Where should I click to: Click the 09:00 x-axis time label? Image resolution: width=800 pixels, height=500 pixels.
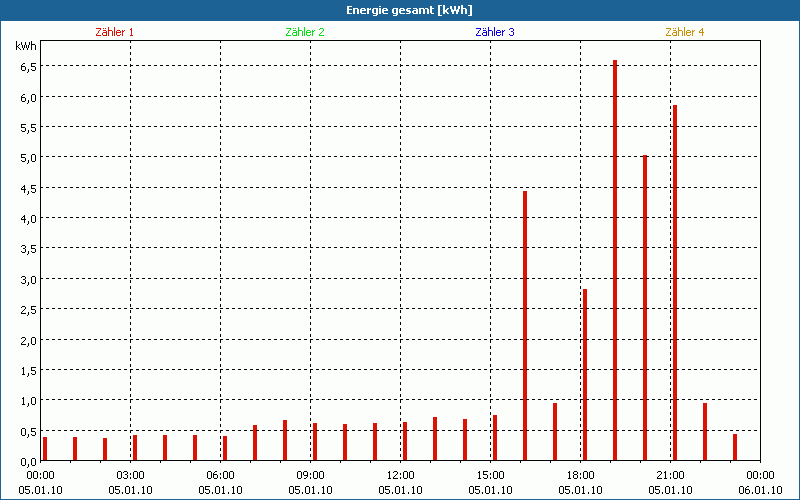coord(310,476)
